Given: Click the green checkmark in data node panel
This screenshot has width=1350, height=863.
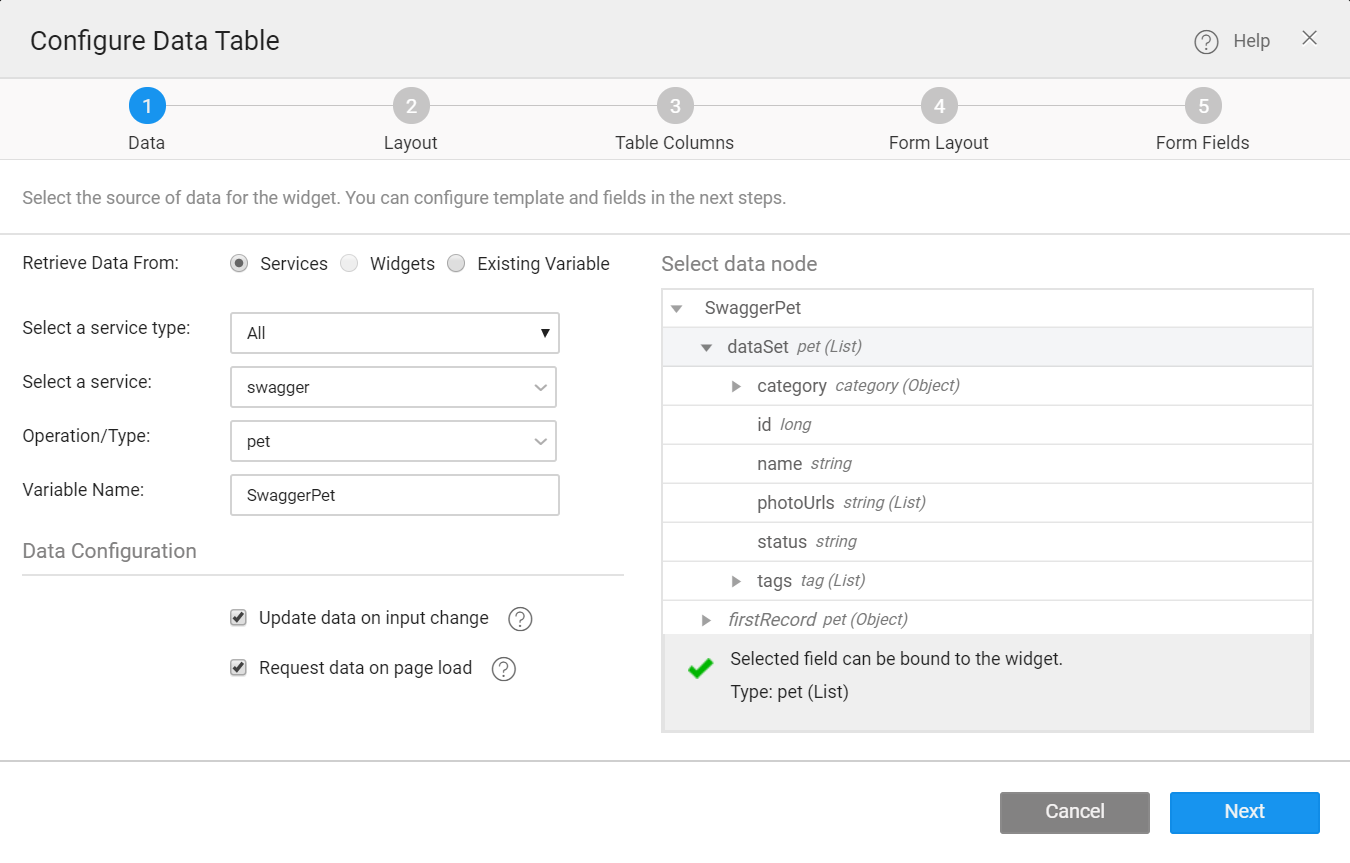Looking at the screenshot, I should (x=698, y=668).
